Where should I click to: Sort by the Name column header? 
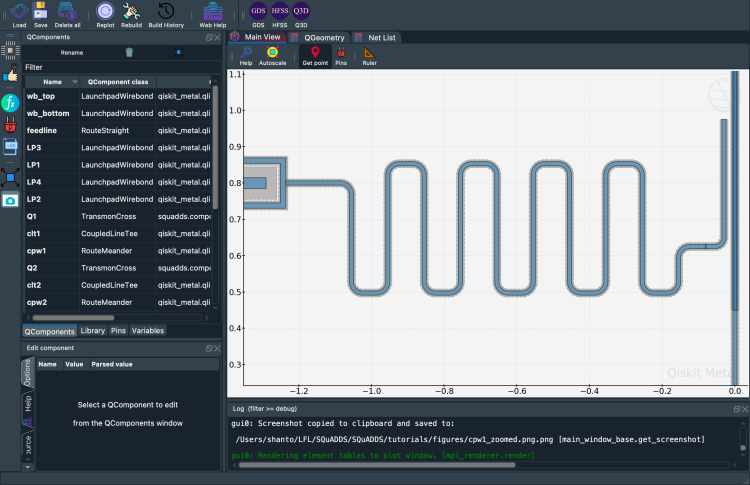point(52,82)
